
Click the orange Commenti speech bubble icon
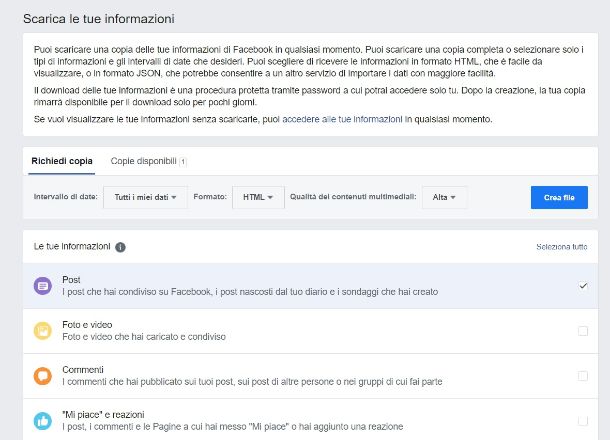click(43, 376)
